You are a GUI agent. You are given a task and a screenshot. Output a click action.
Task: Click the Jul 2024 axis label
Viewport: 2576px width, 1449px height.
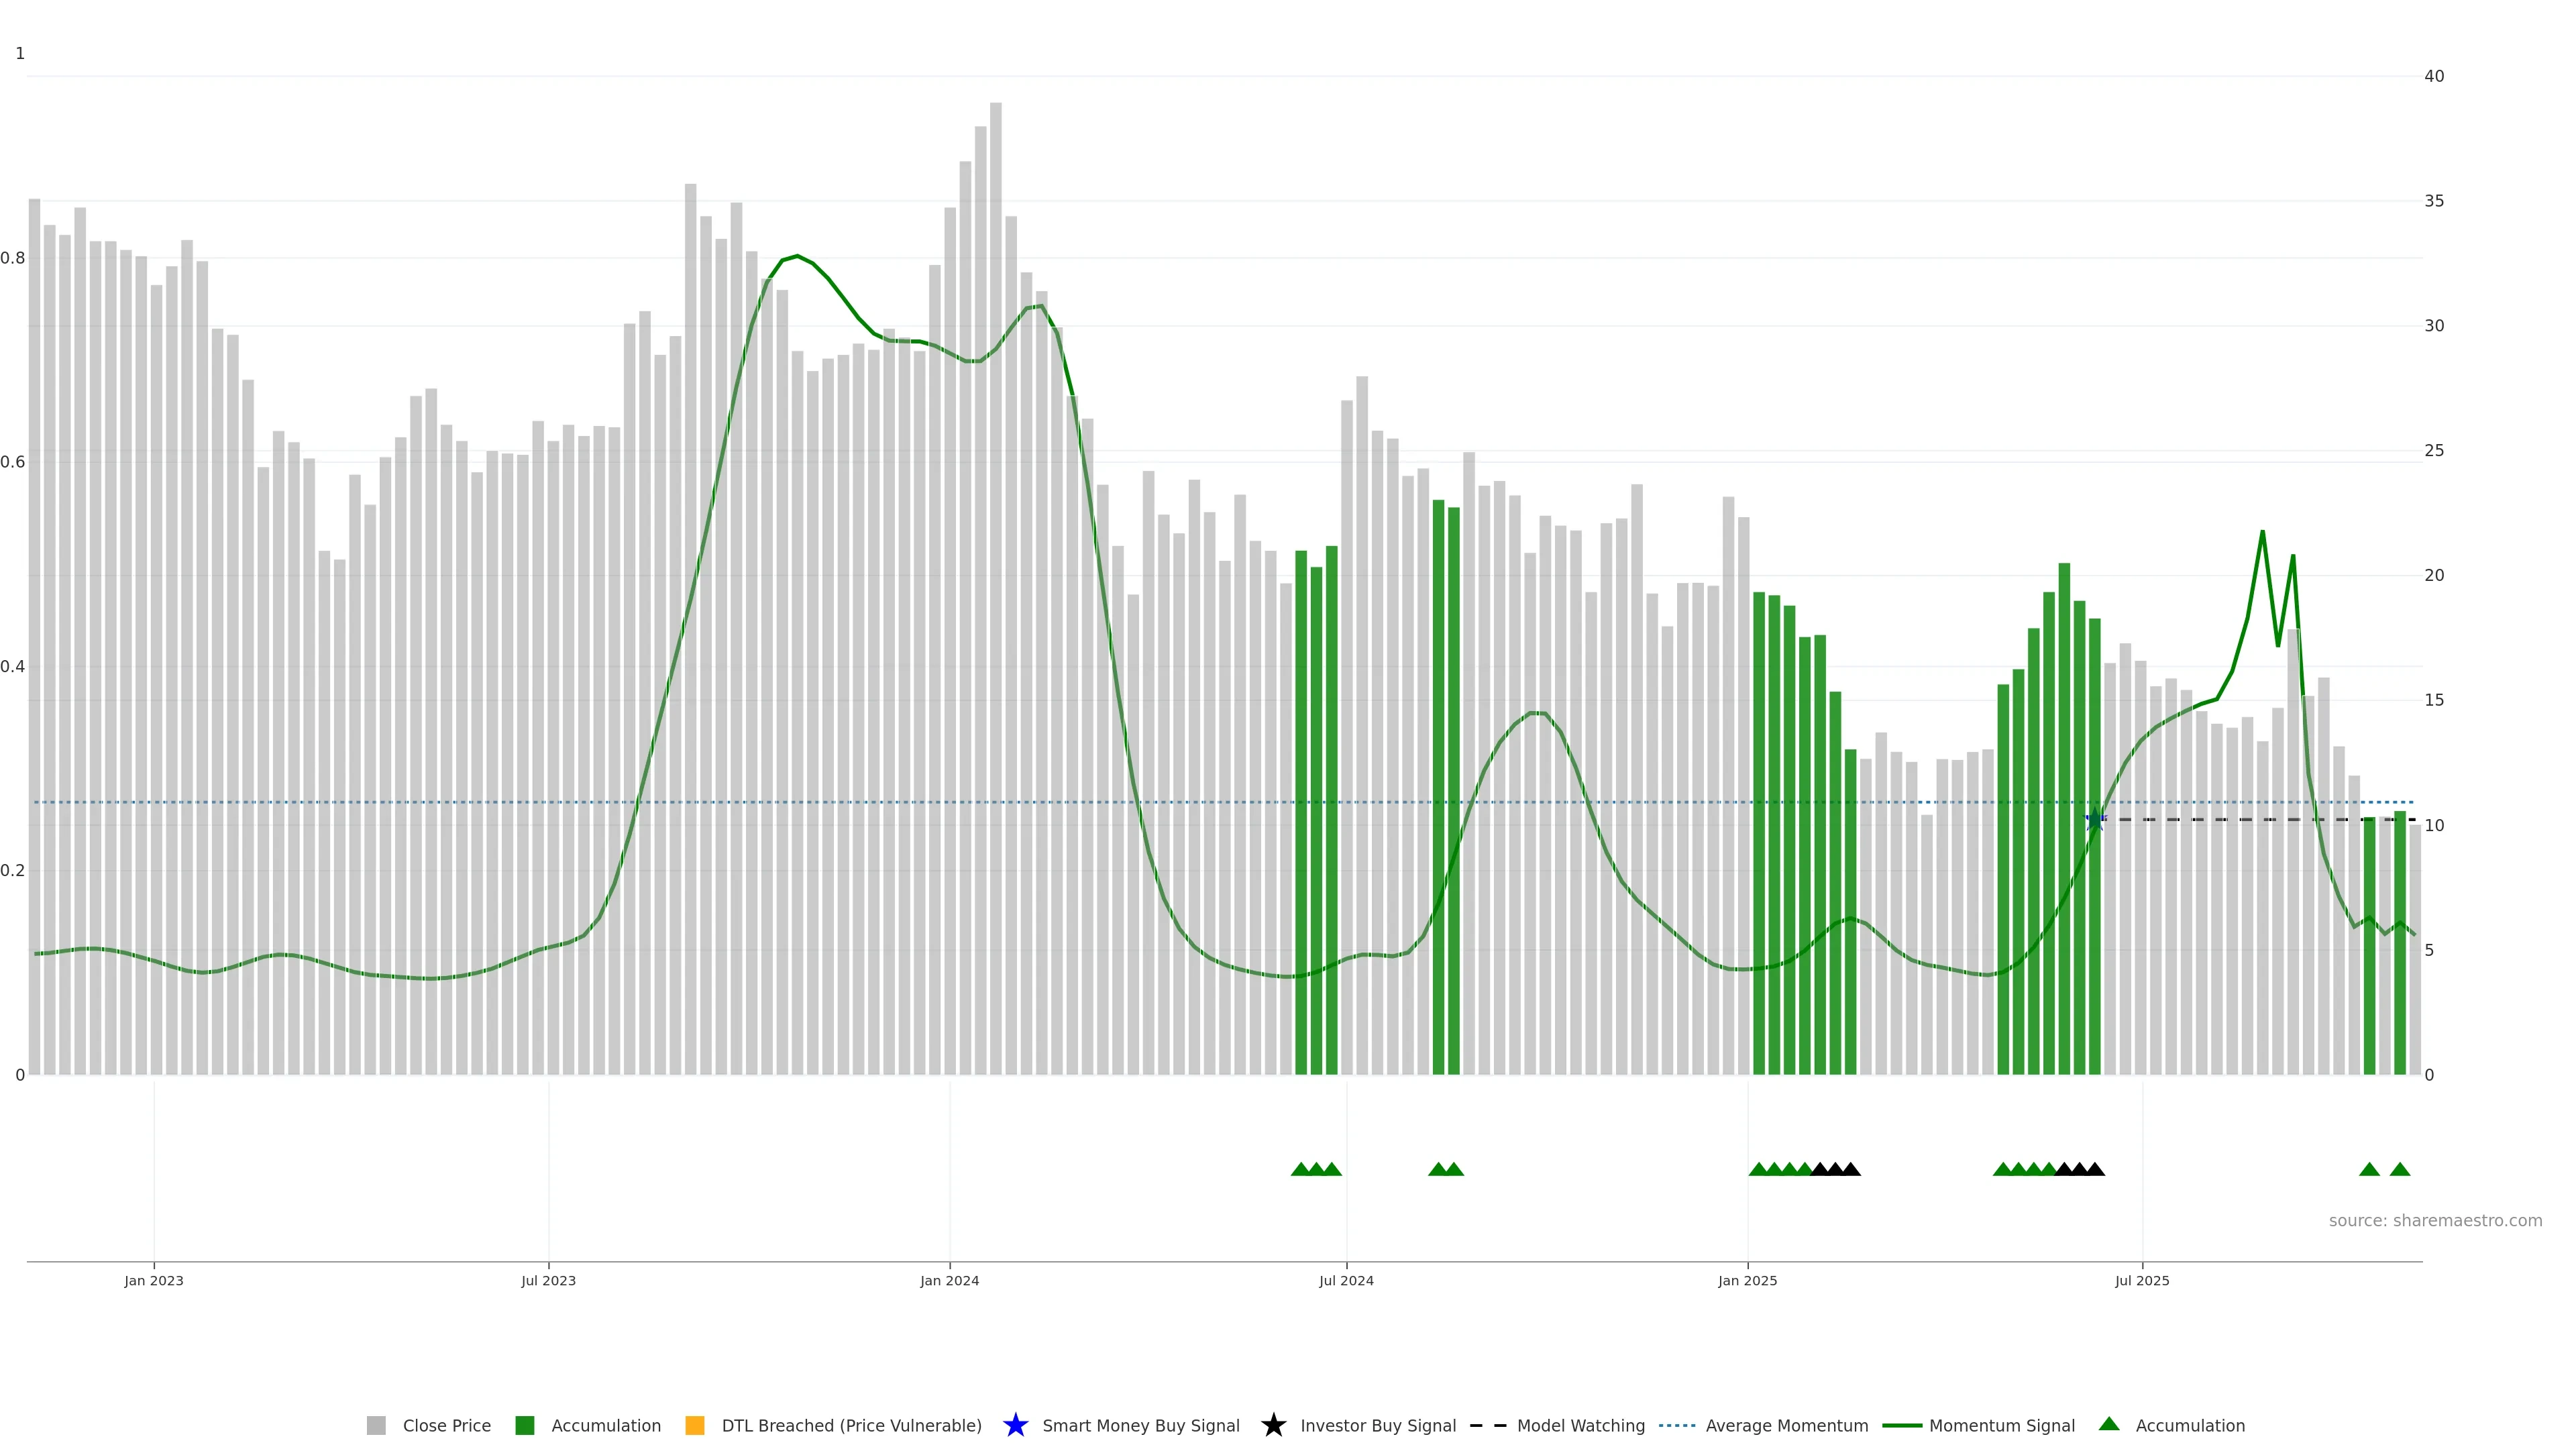coord(1346,1281)
